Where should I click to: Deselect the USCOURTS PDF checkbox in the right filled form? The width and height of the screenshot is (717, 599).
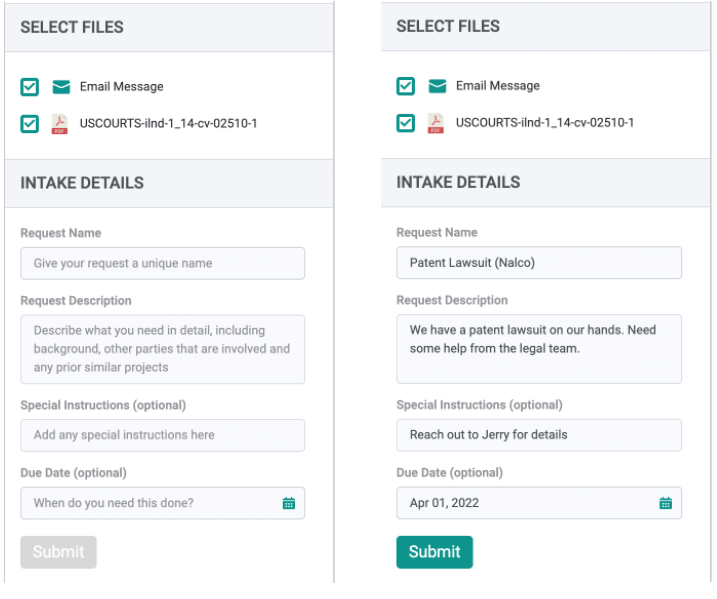[x=406, y=123]
